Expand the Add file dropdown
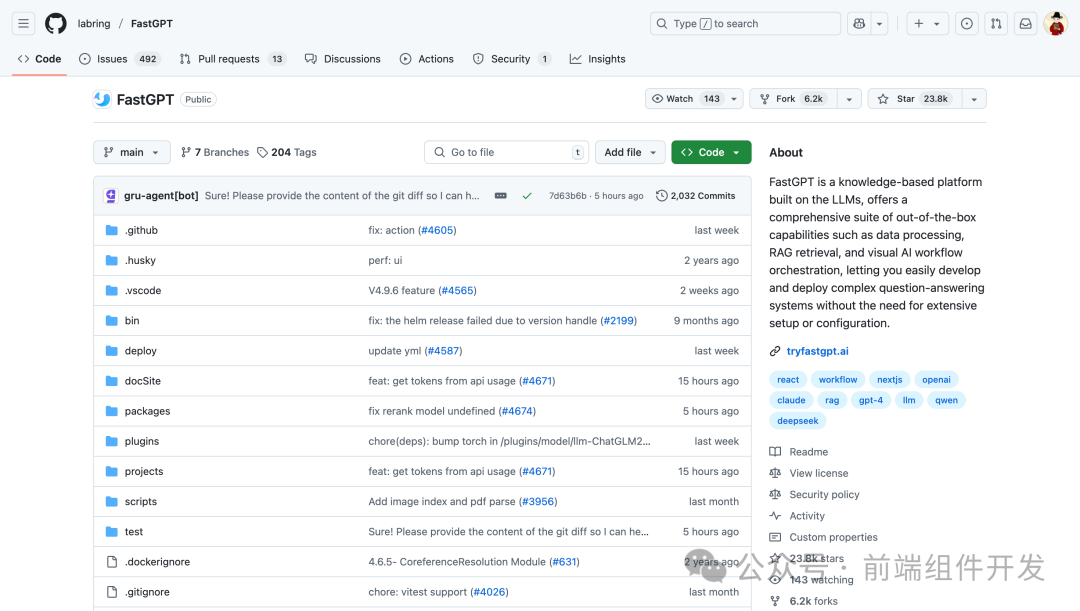This screenshot has width=1080, height=611. point(630,152)
